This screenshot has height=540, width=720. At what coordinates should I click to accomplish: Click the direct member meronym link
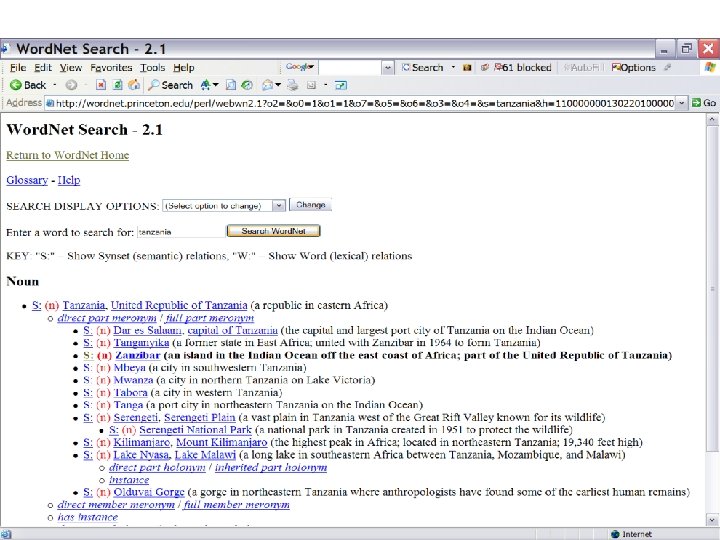point(116,504)
